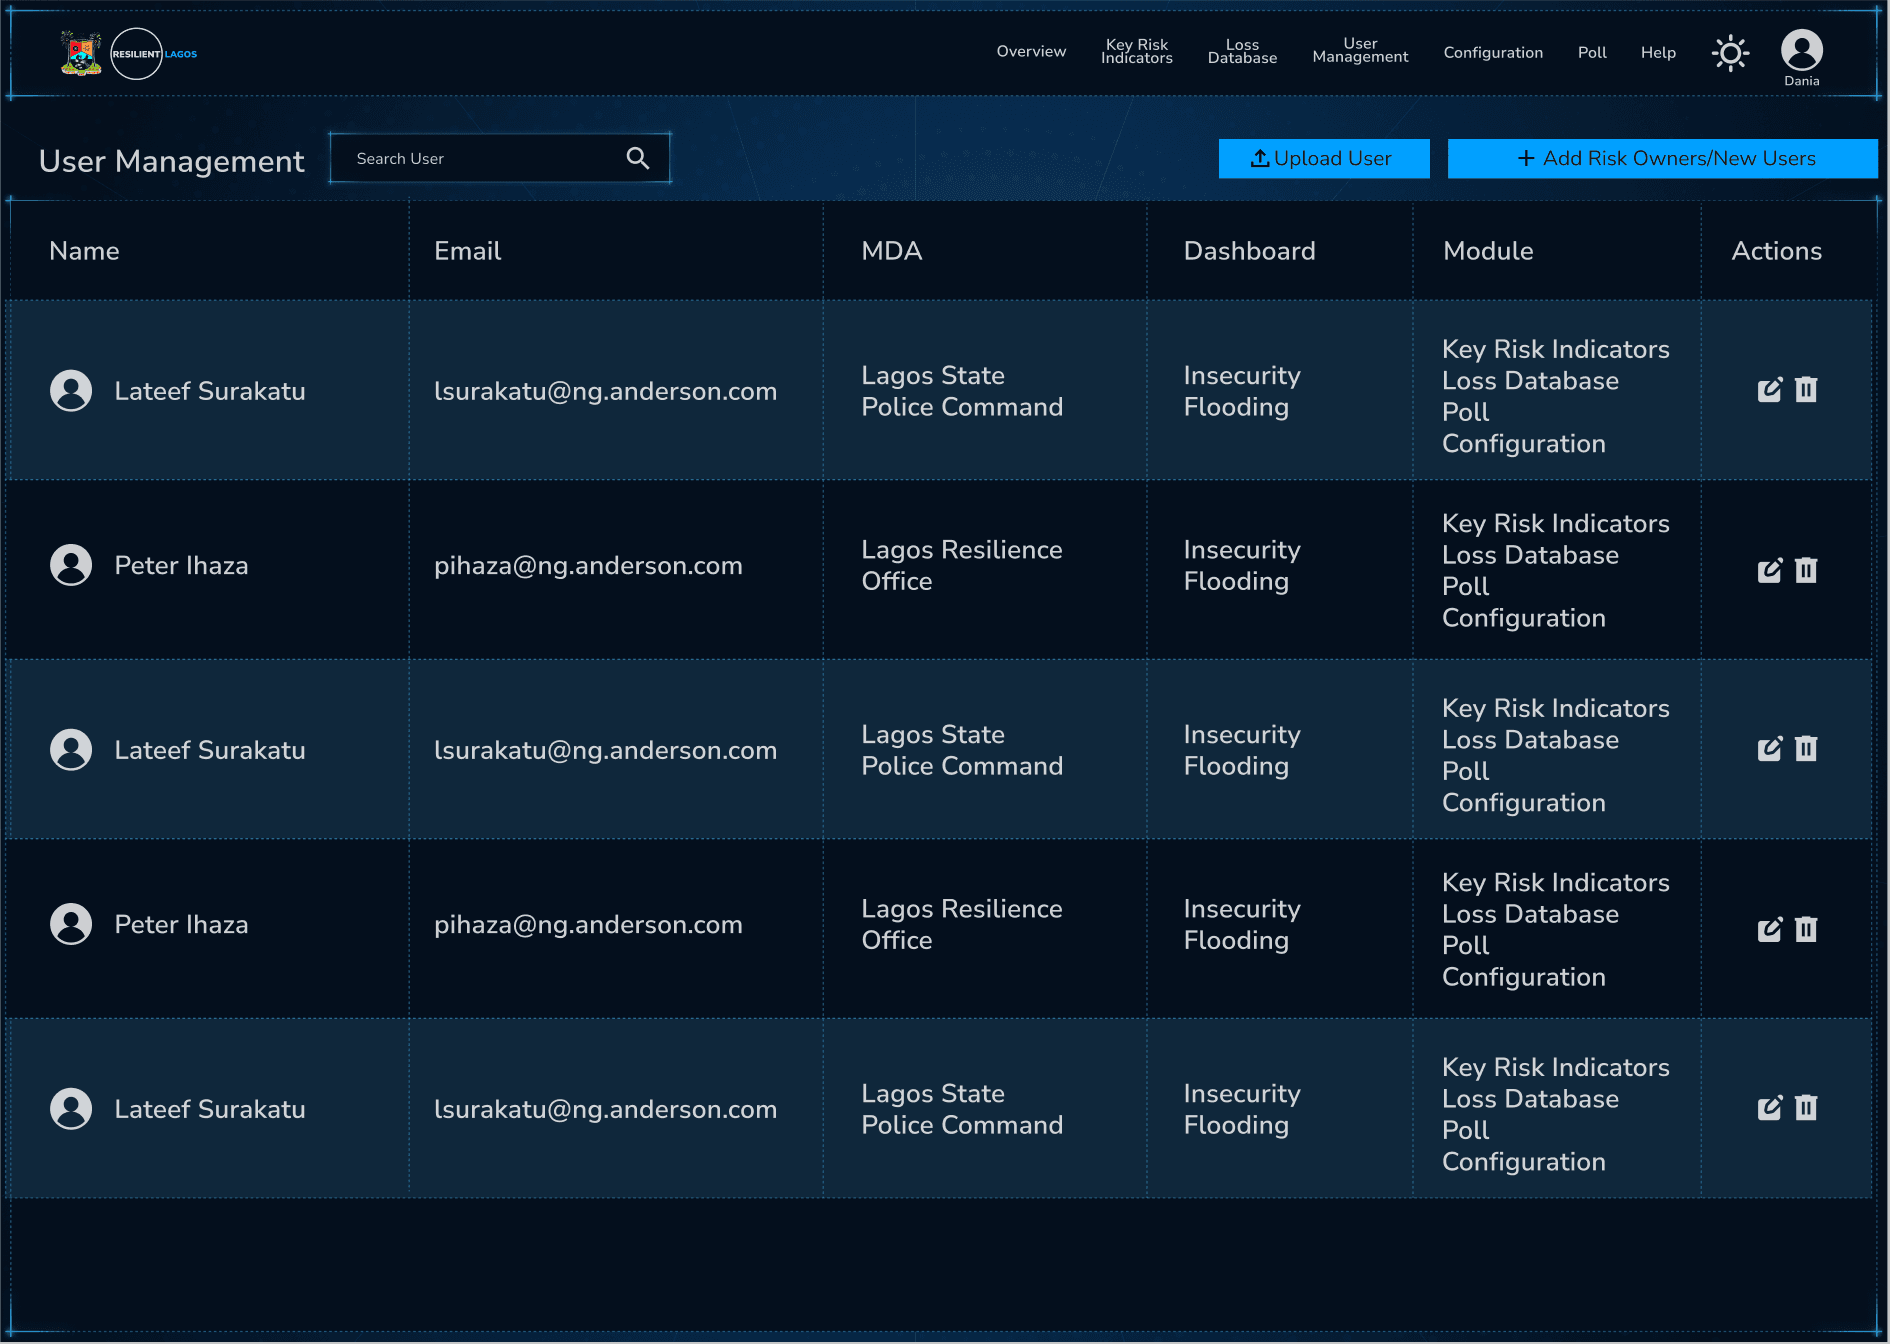
Task: Click the MDA column header
Action: coord(892,251)
